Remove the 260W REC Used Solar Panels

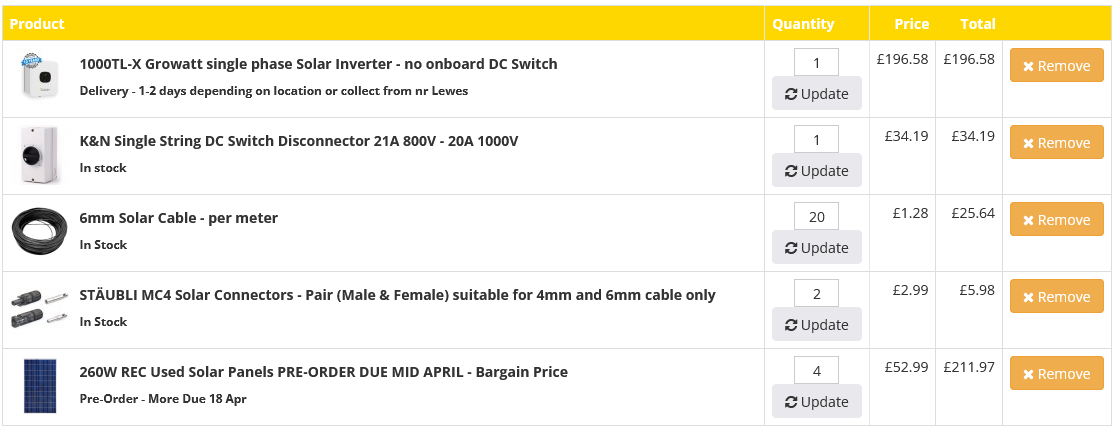[1057, 373]
